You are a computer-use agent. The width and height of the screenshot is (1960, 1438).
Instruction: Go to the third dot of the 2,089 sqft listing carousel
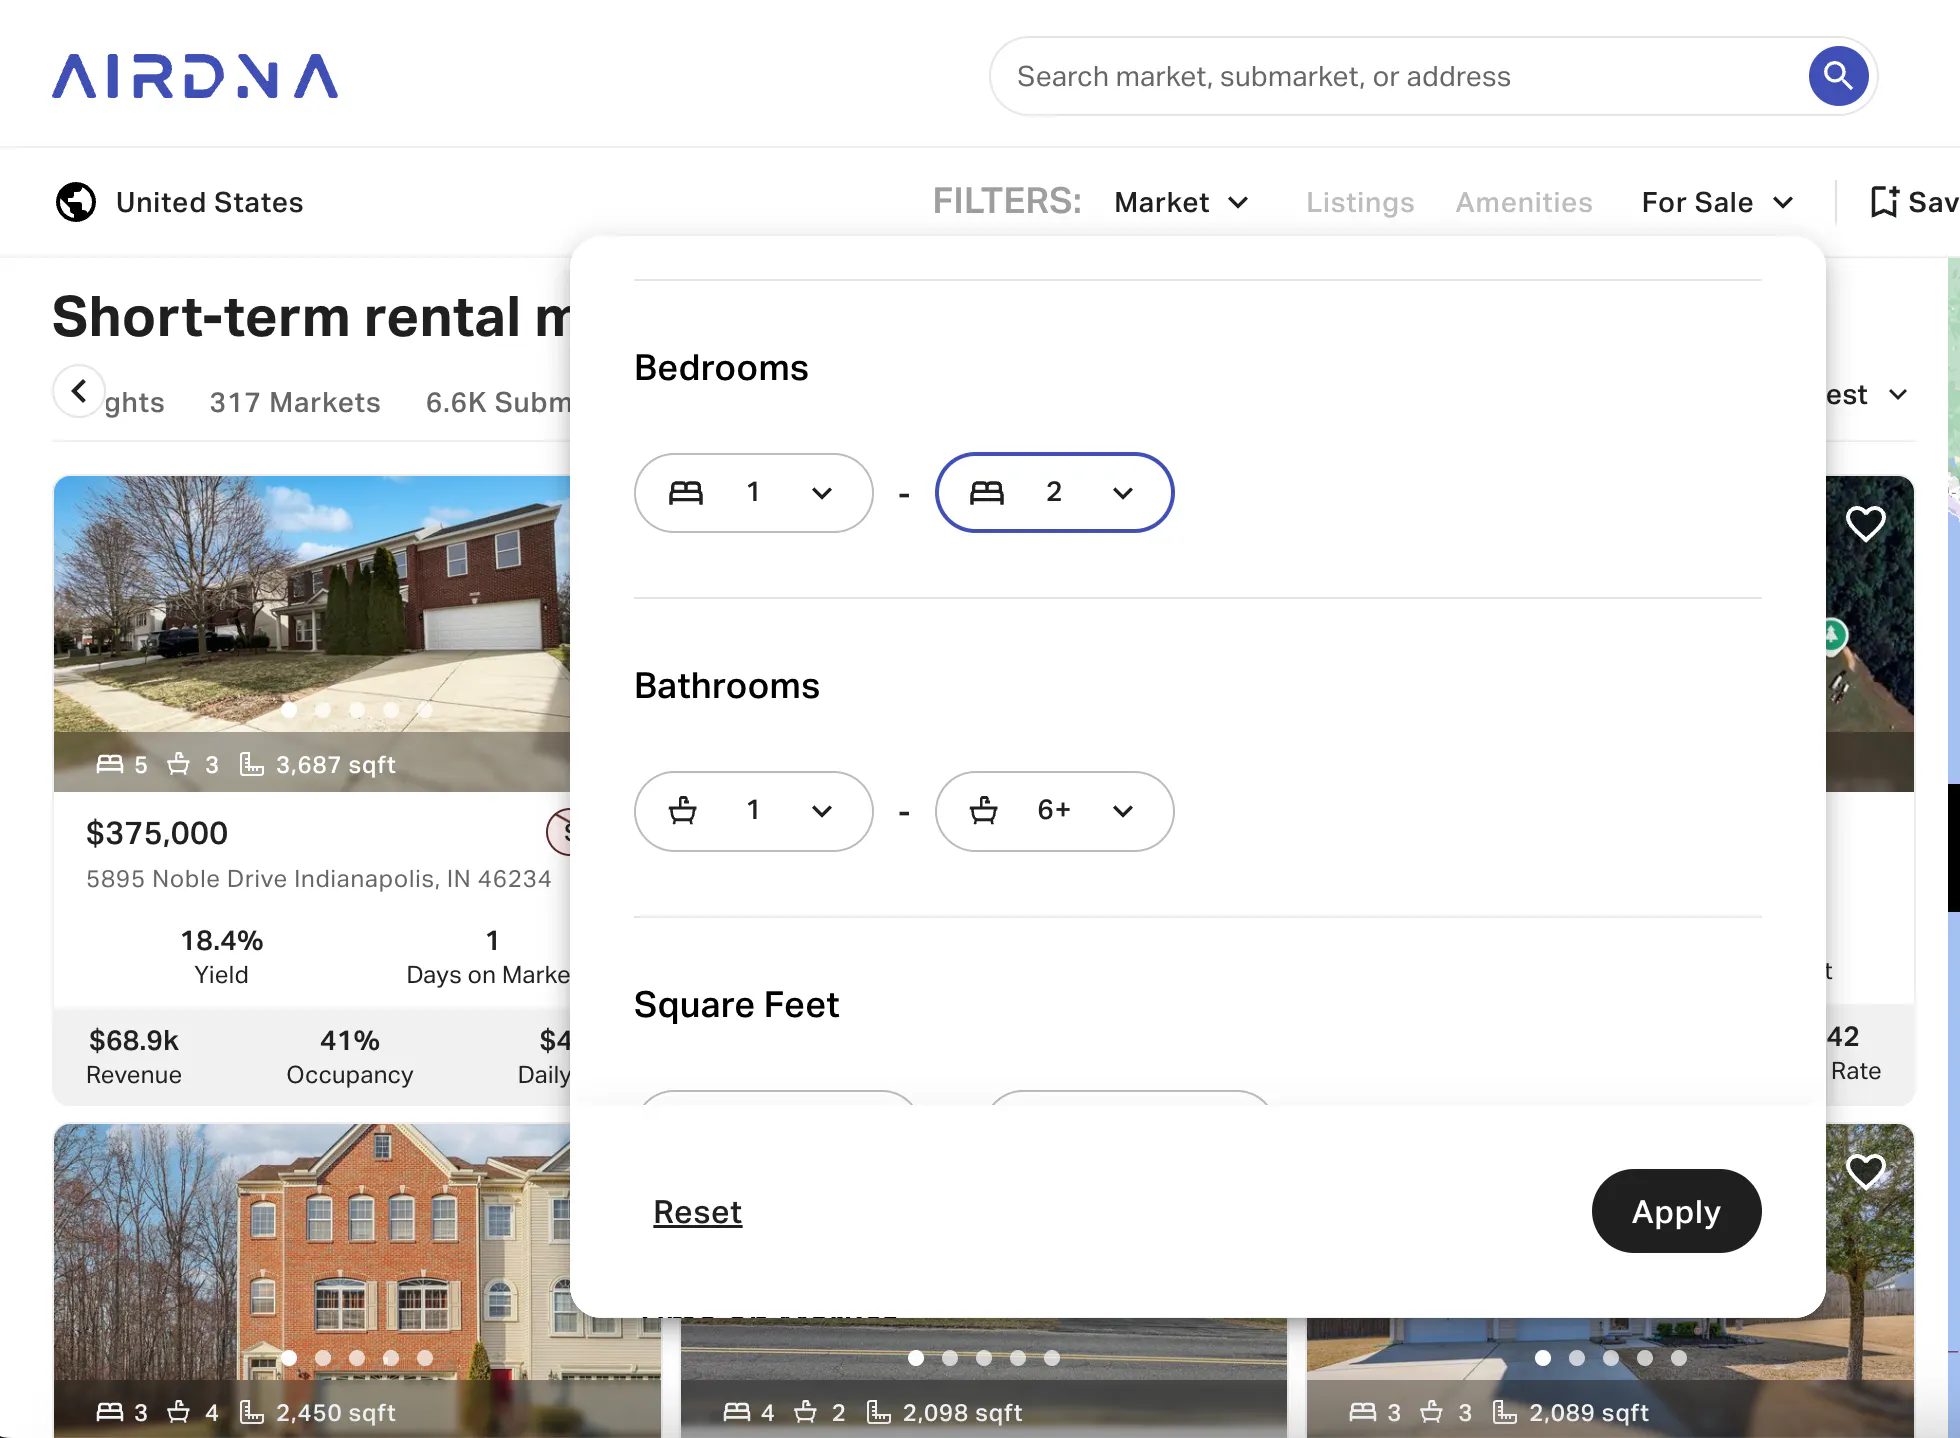point(1611,1358)
